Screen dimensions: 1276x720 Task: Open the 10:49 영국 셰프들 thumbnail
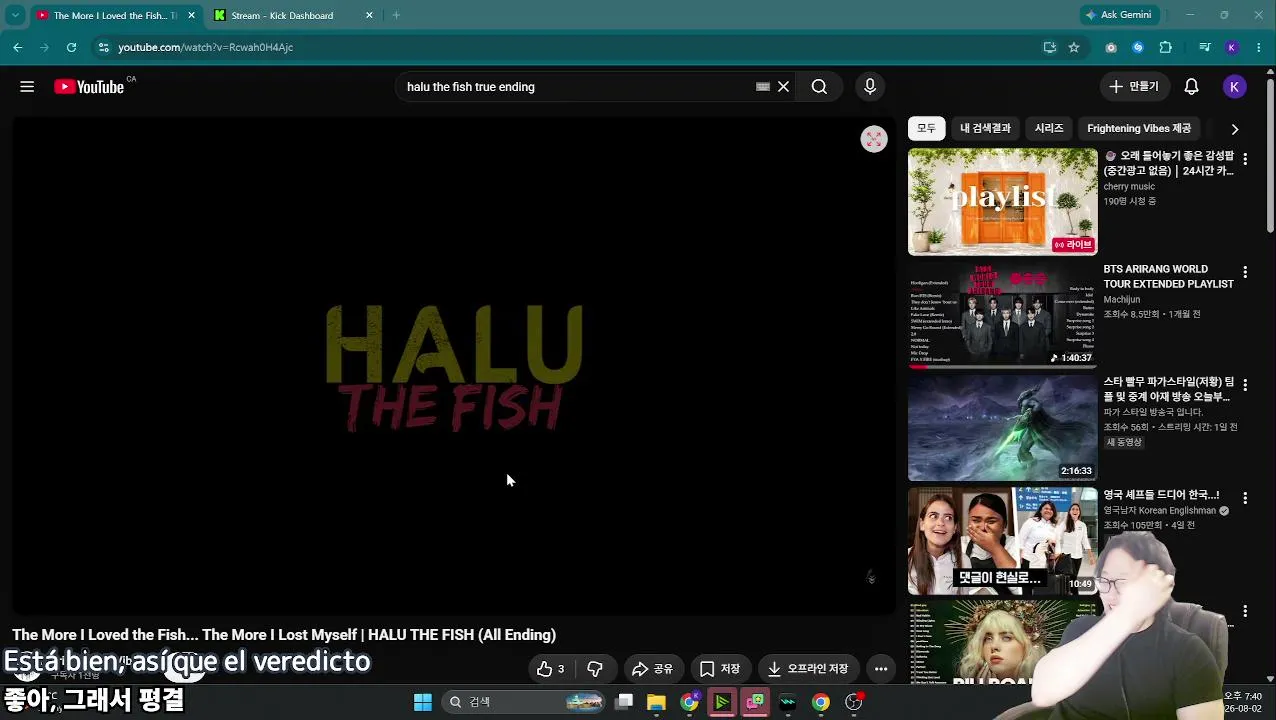pyautogui.click(x=1002, y=541)
